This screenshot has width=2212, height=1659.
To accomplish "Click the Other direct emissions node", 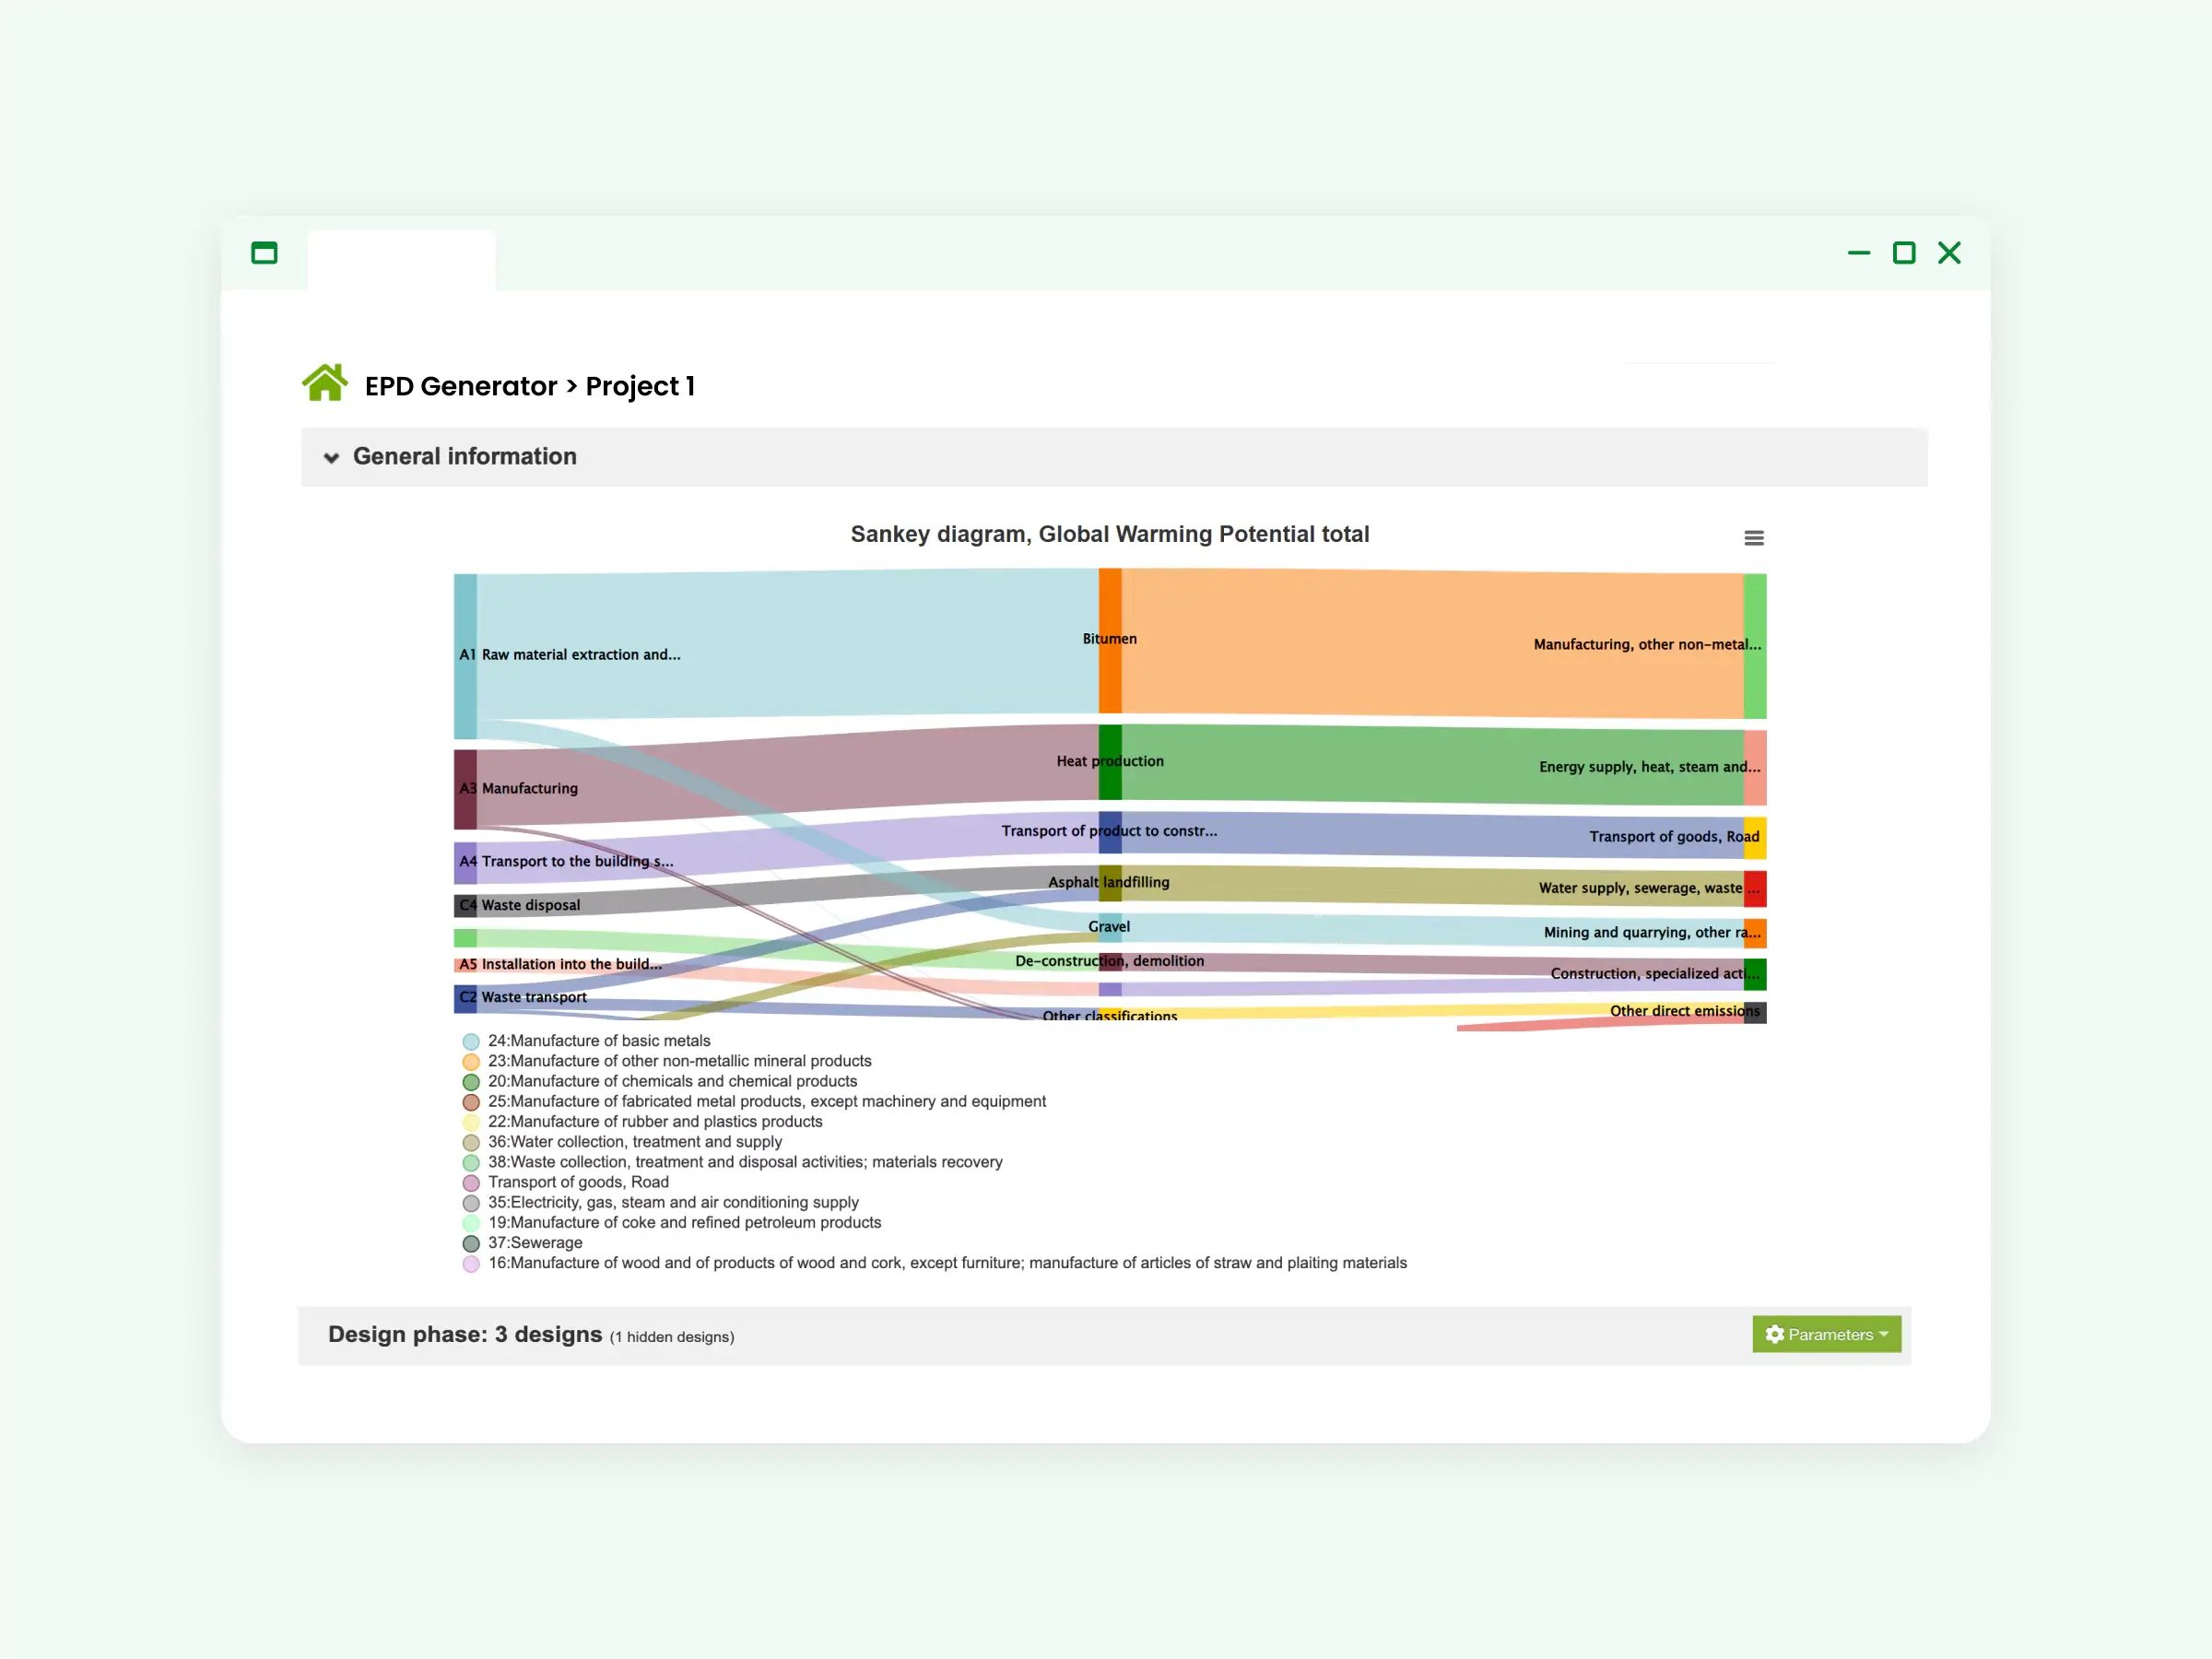I will [1755, 1012].
